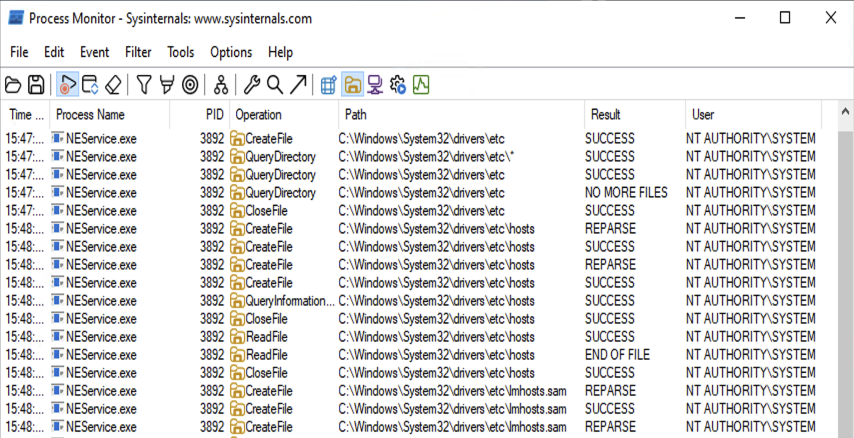Select the END OF FILE result

[x=617, y=355]
